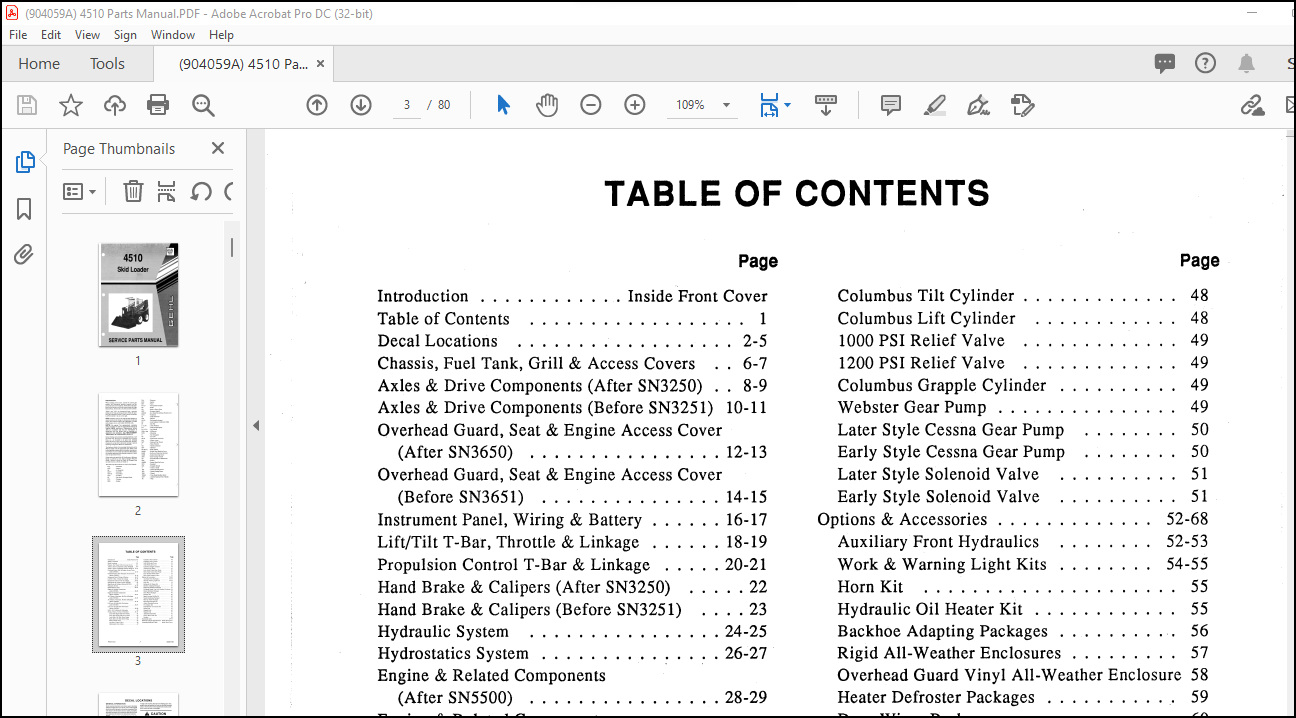Click 'Webster Gear Pump' contents entry
The image size is (1296, 718).
point(912,407)
